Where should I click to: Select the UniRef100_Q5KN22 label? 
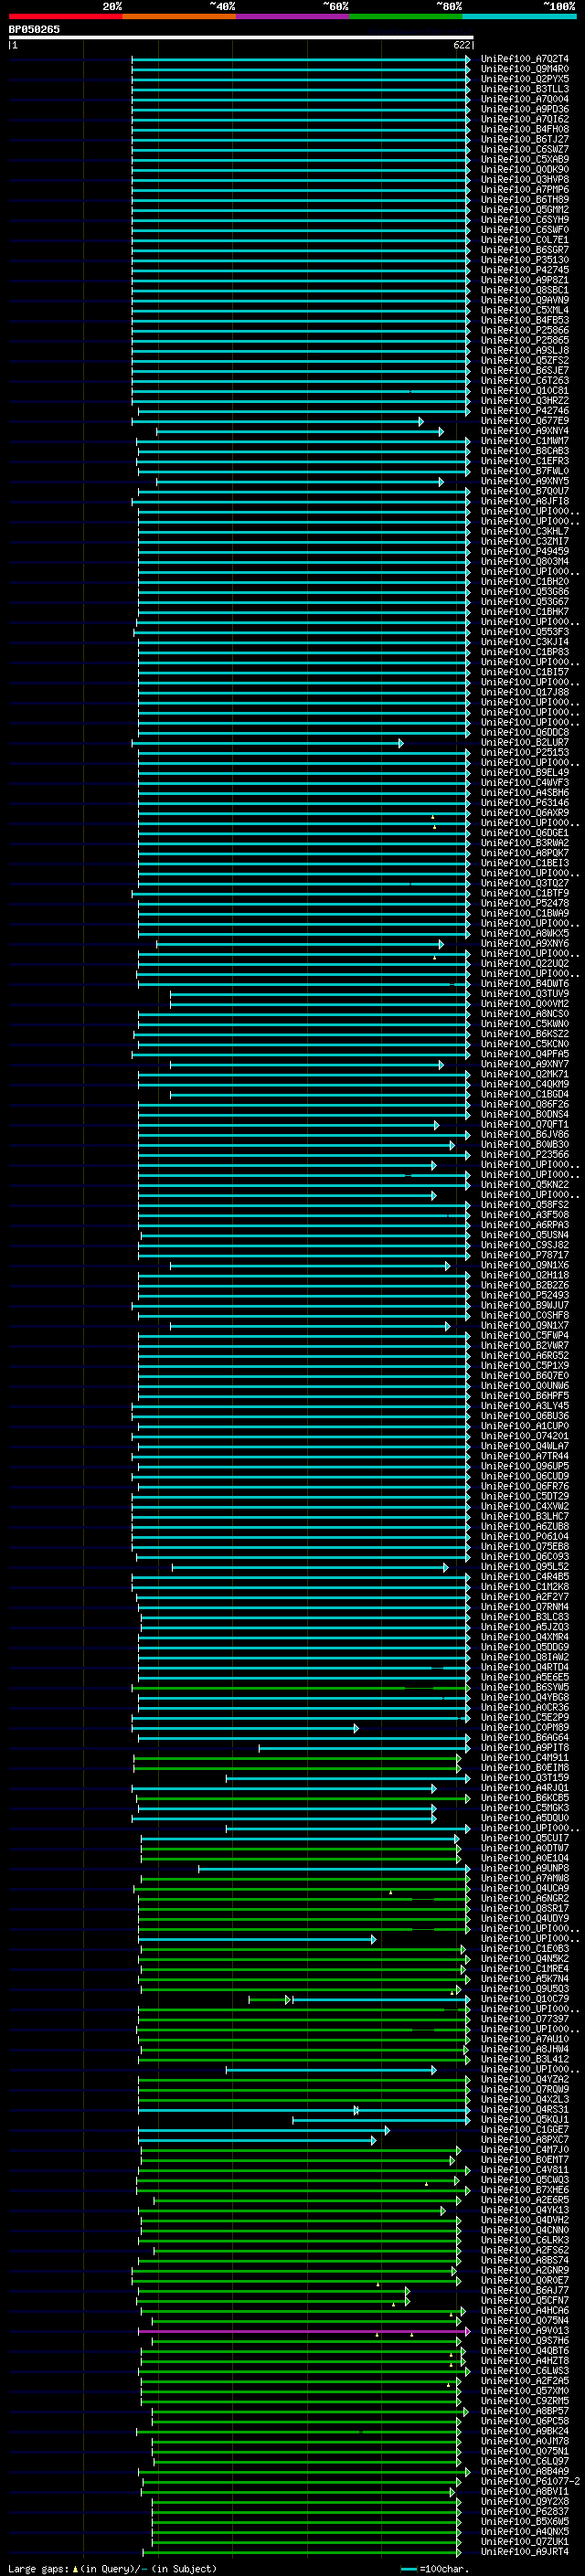pyautogui.click(x=525, y=1185)
